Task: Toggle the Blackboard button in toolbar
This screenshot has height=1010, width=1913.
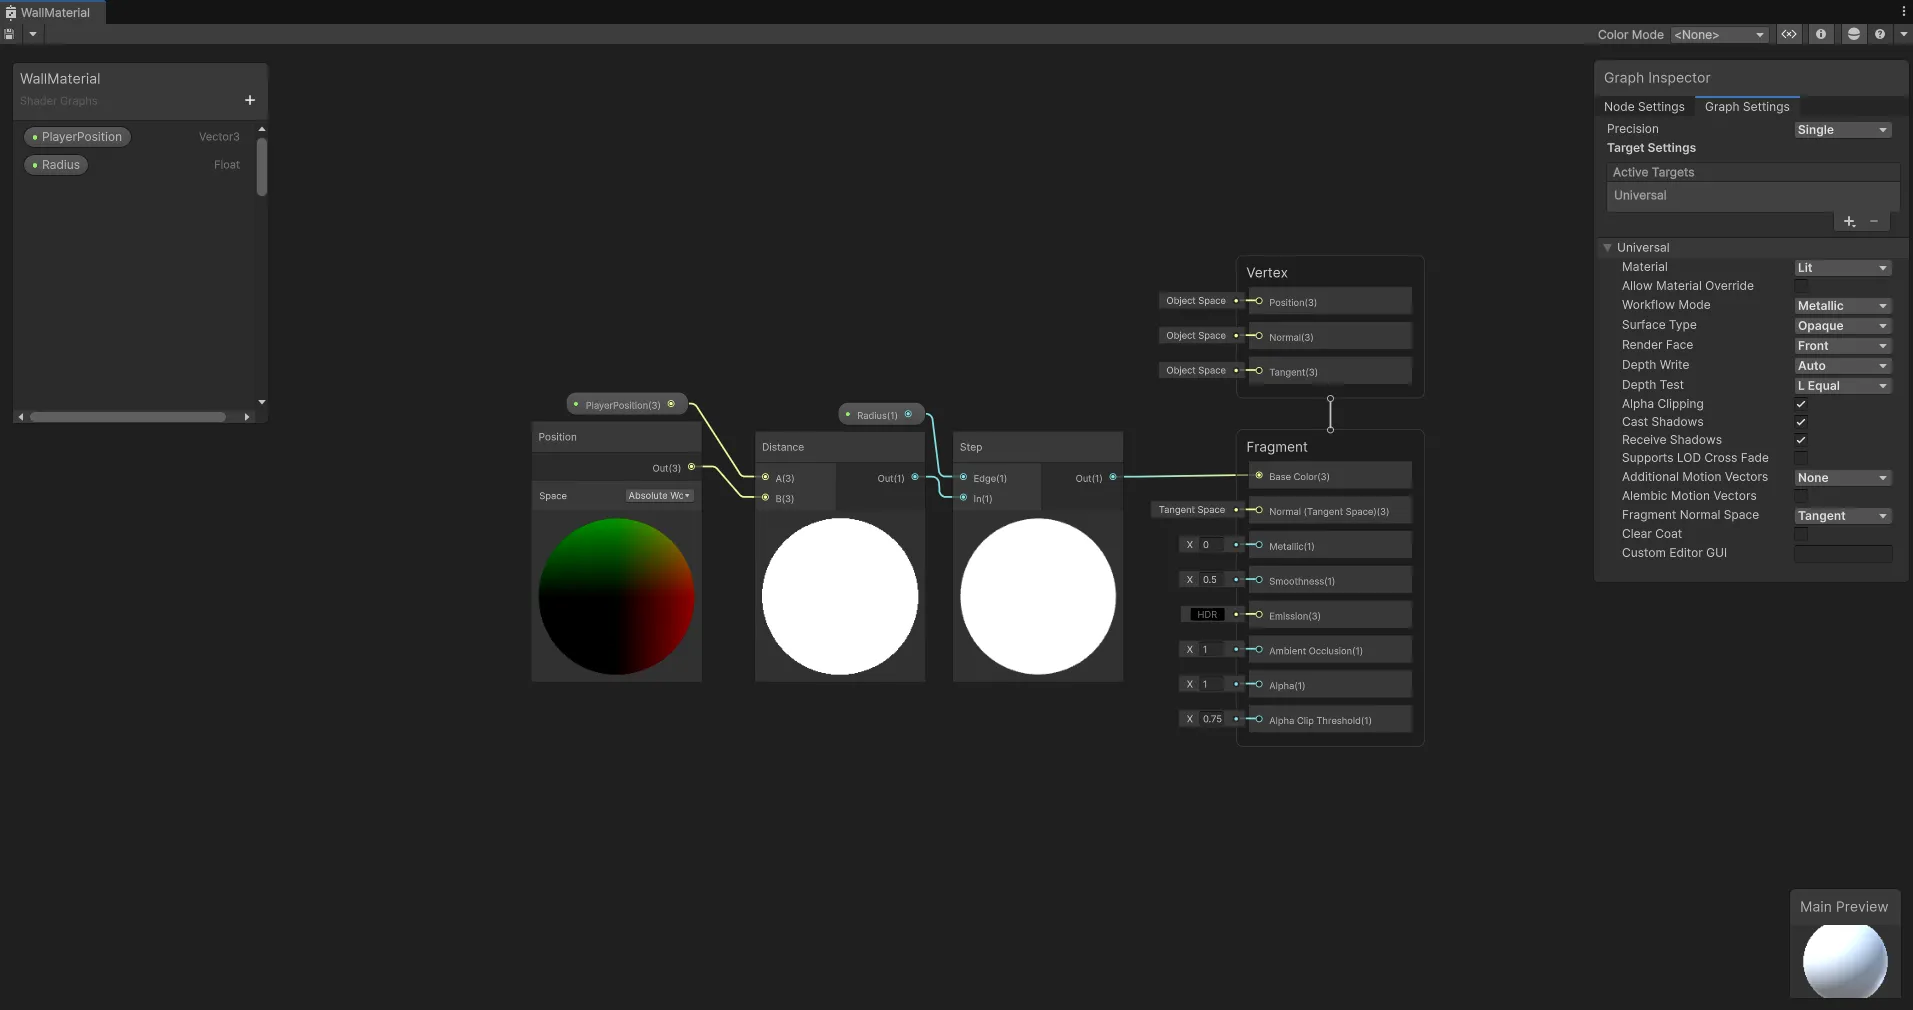Action: click(x=1788, y=34)
